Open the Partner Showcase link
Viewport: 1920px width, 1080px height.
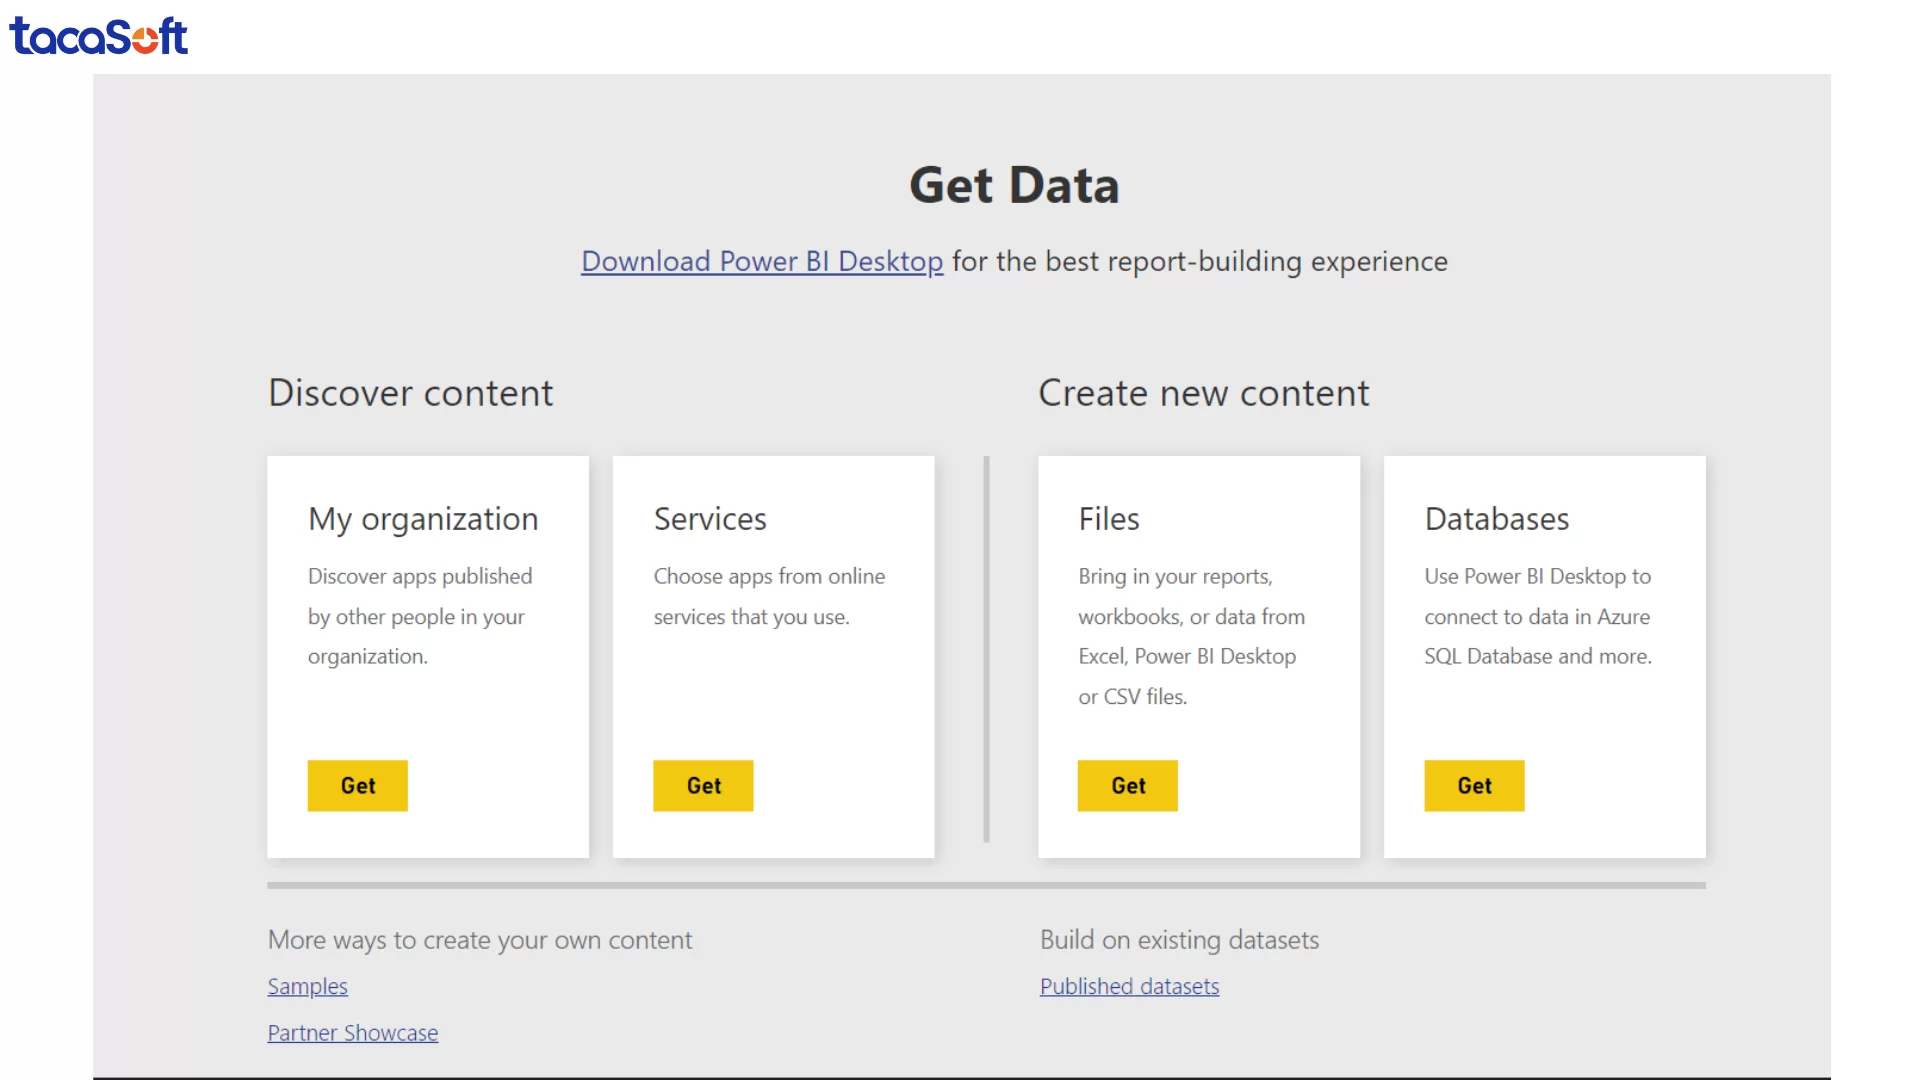(x=352, y=1032)
